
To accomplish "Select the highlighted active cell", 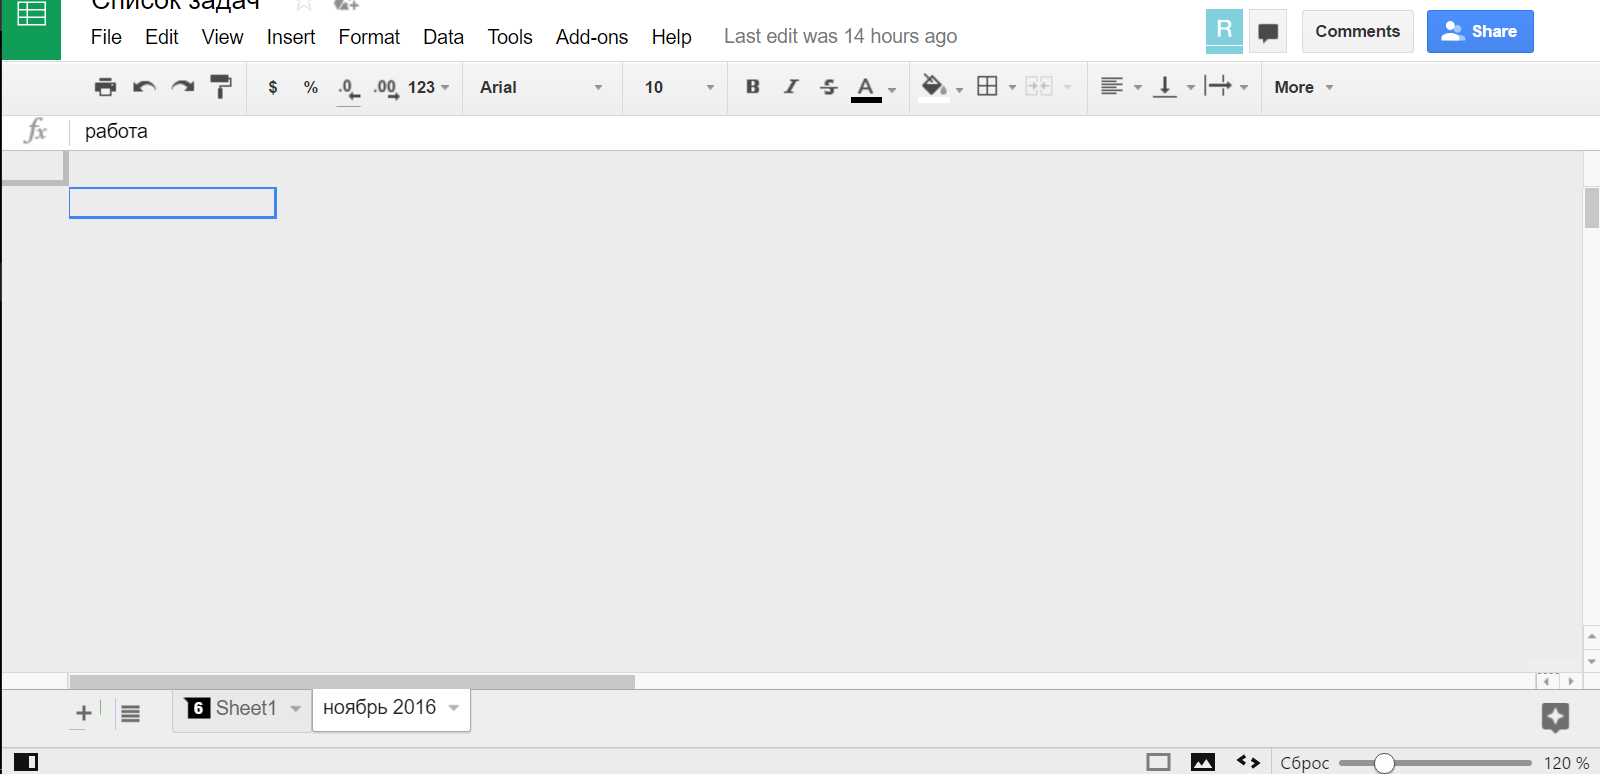I will (172, 203).
